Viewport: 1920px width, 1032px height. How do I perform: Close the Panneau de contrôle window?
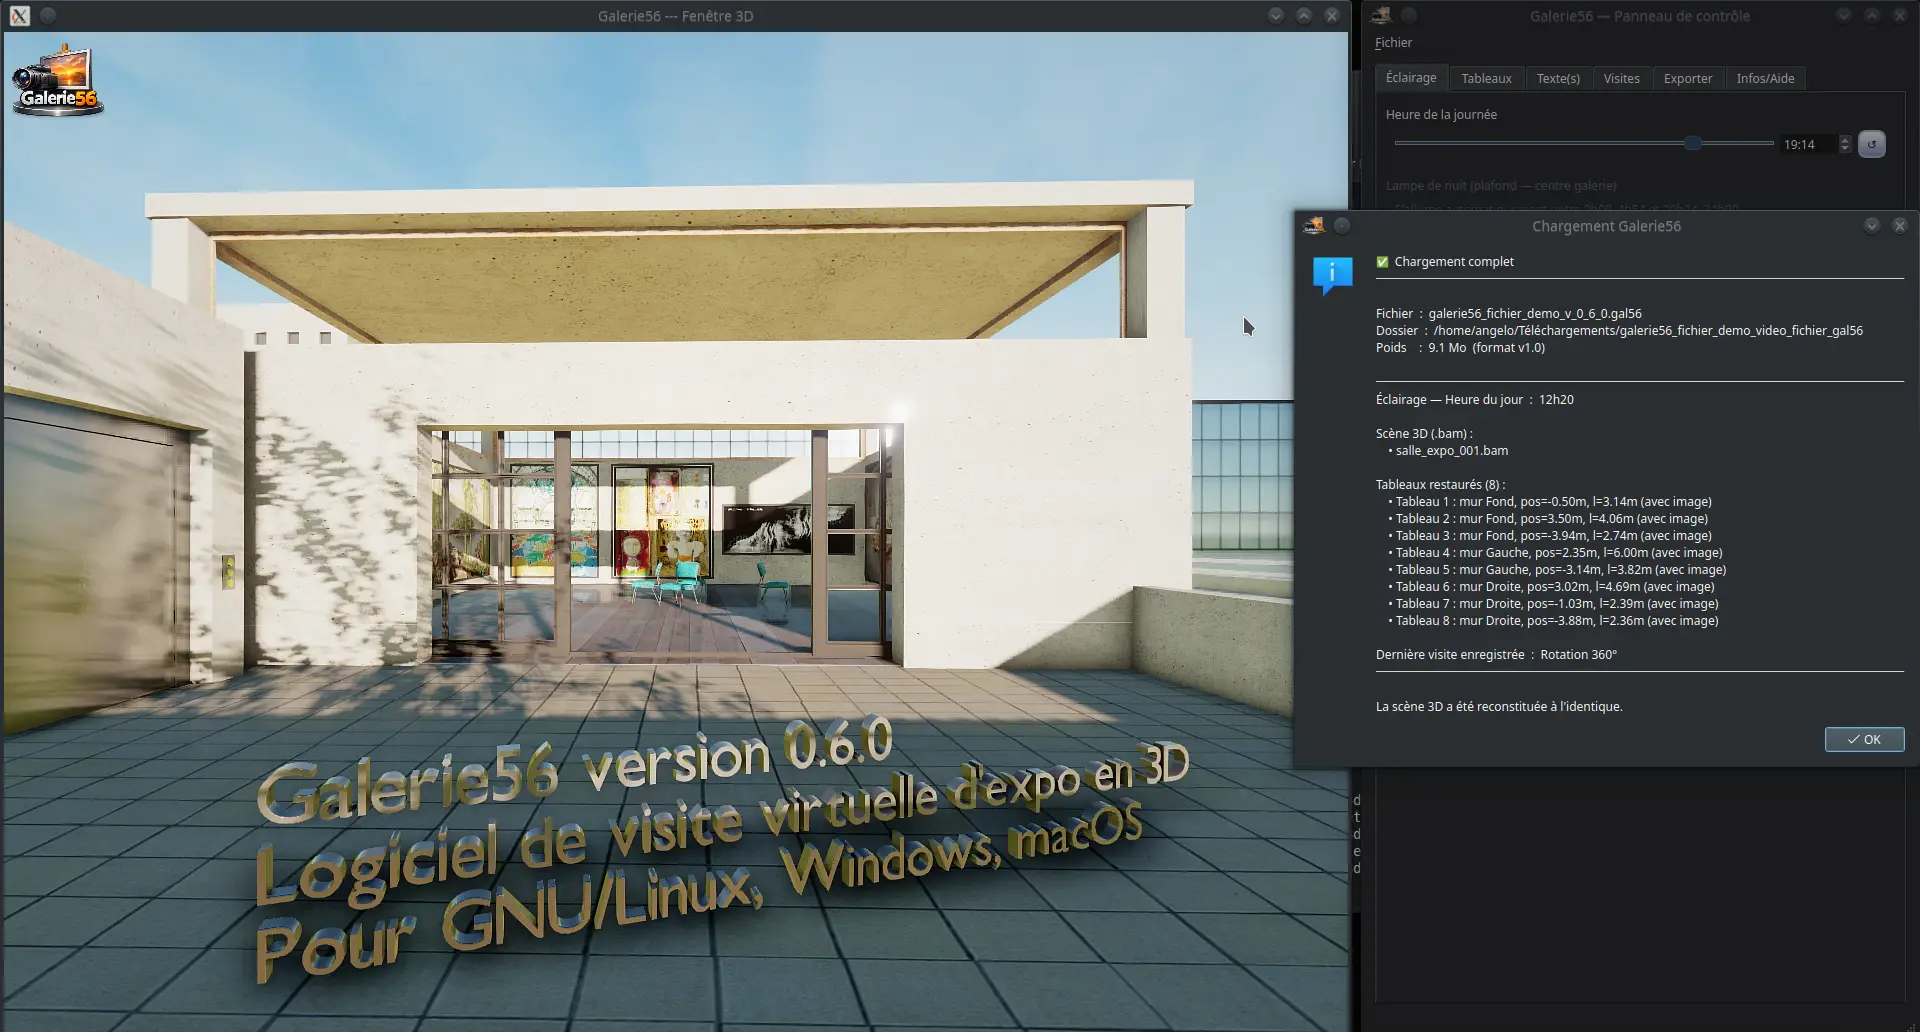pos(1900,16)
